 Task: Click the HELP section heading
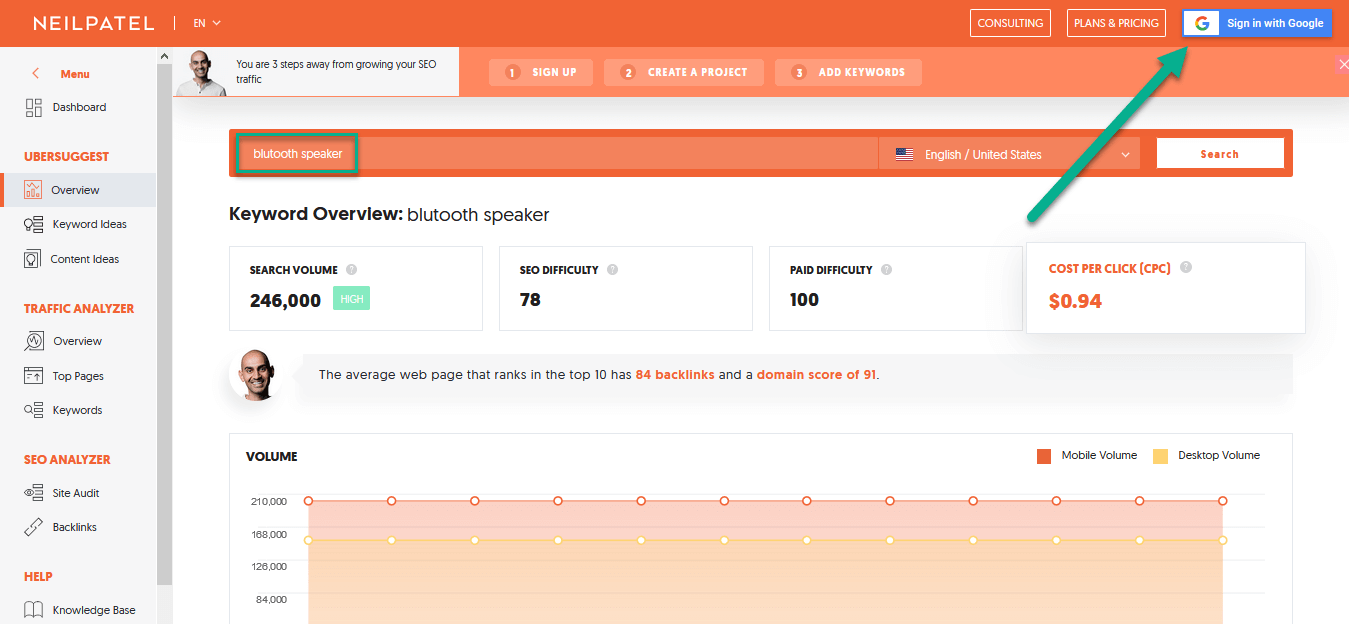coord(38,577)
